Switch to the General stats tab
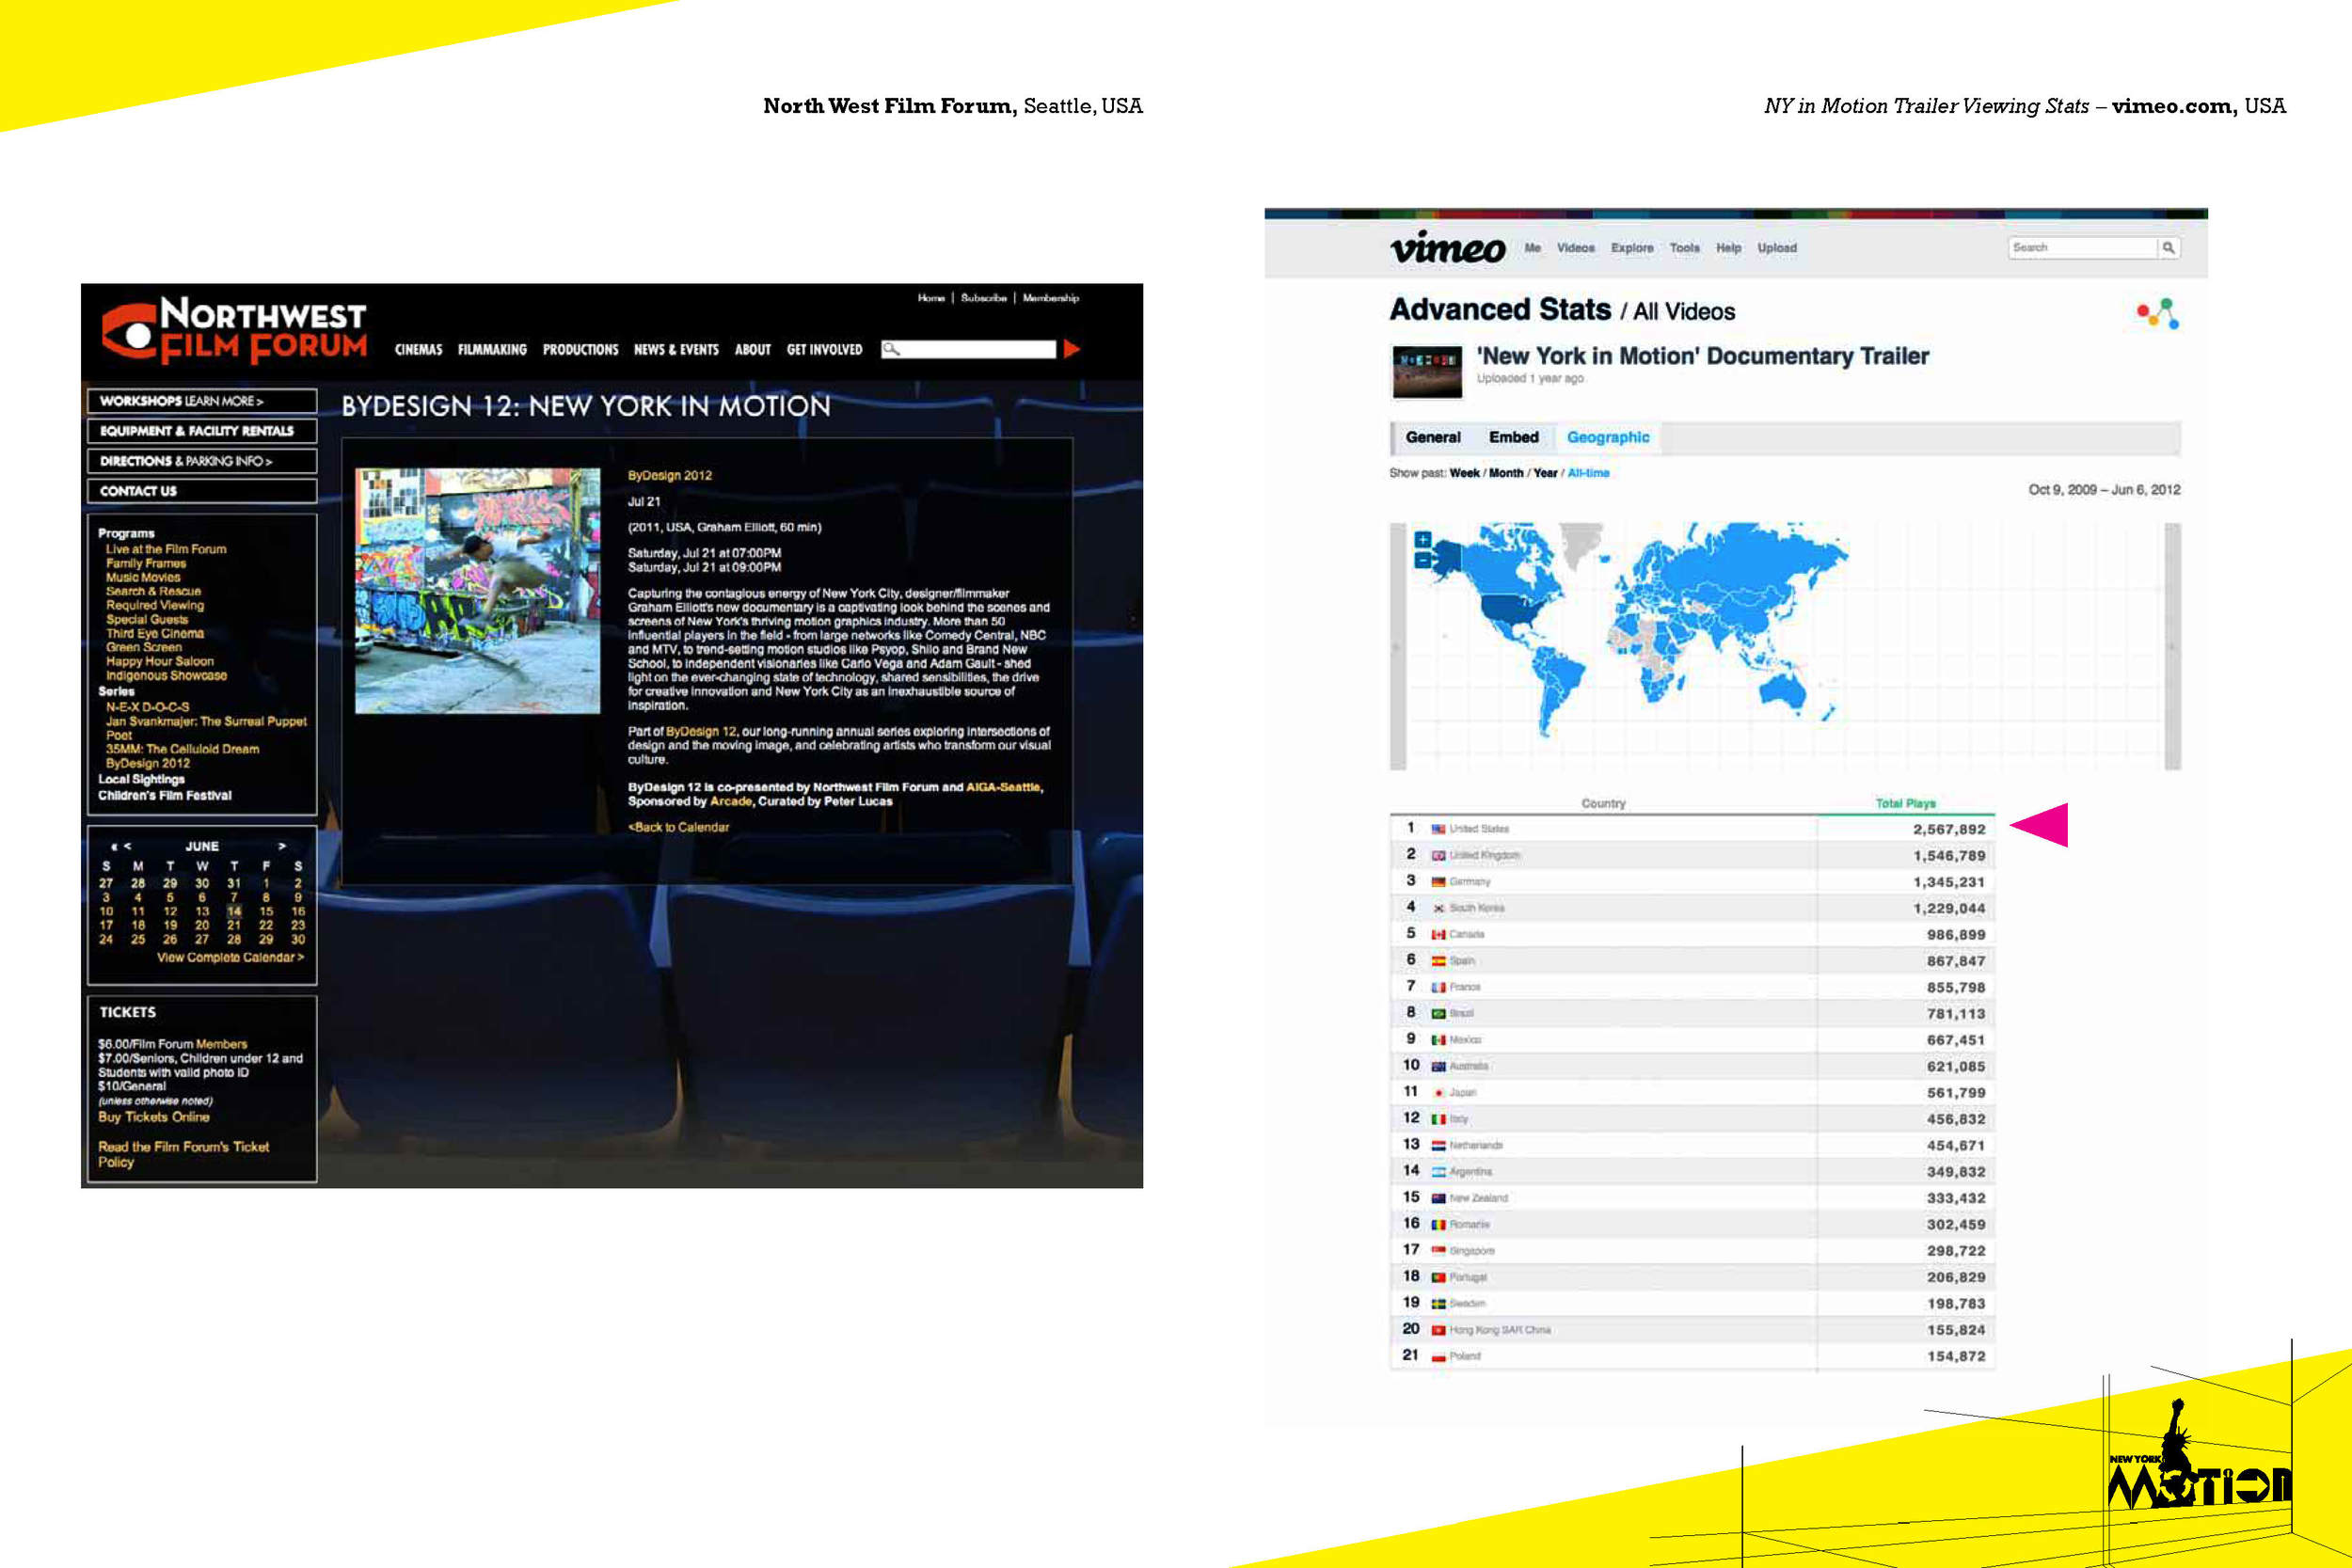This screenshot has width=2352, height=1568. coord(1433,437)
